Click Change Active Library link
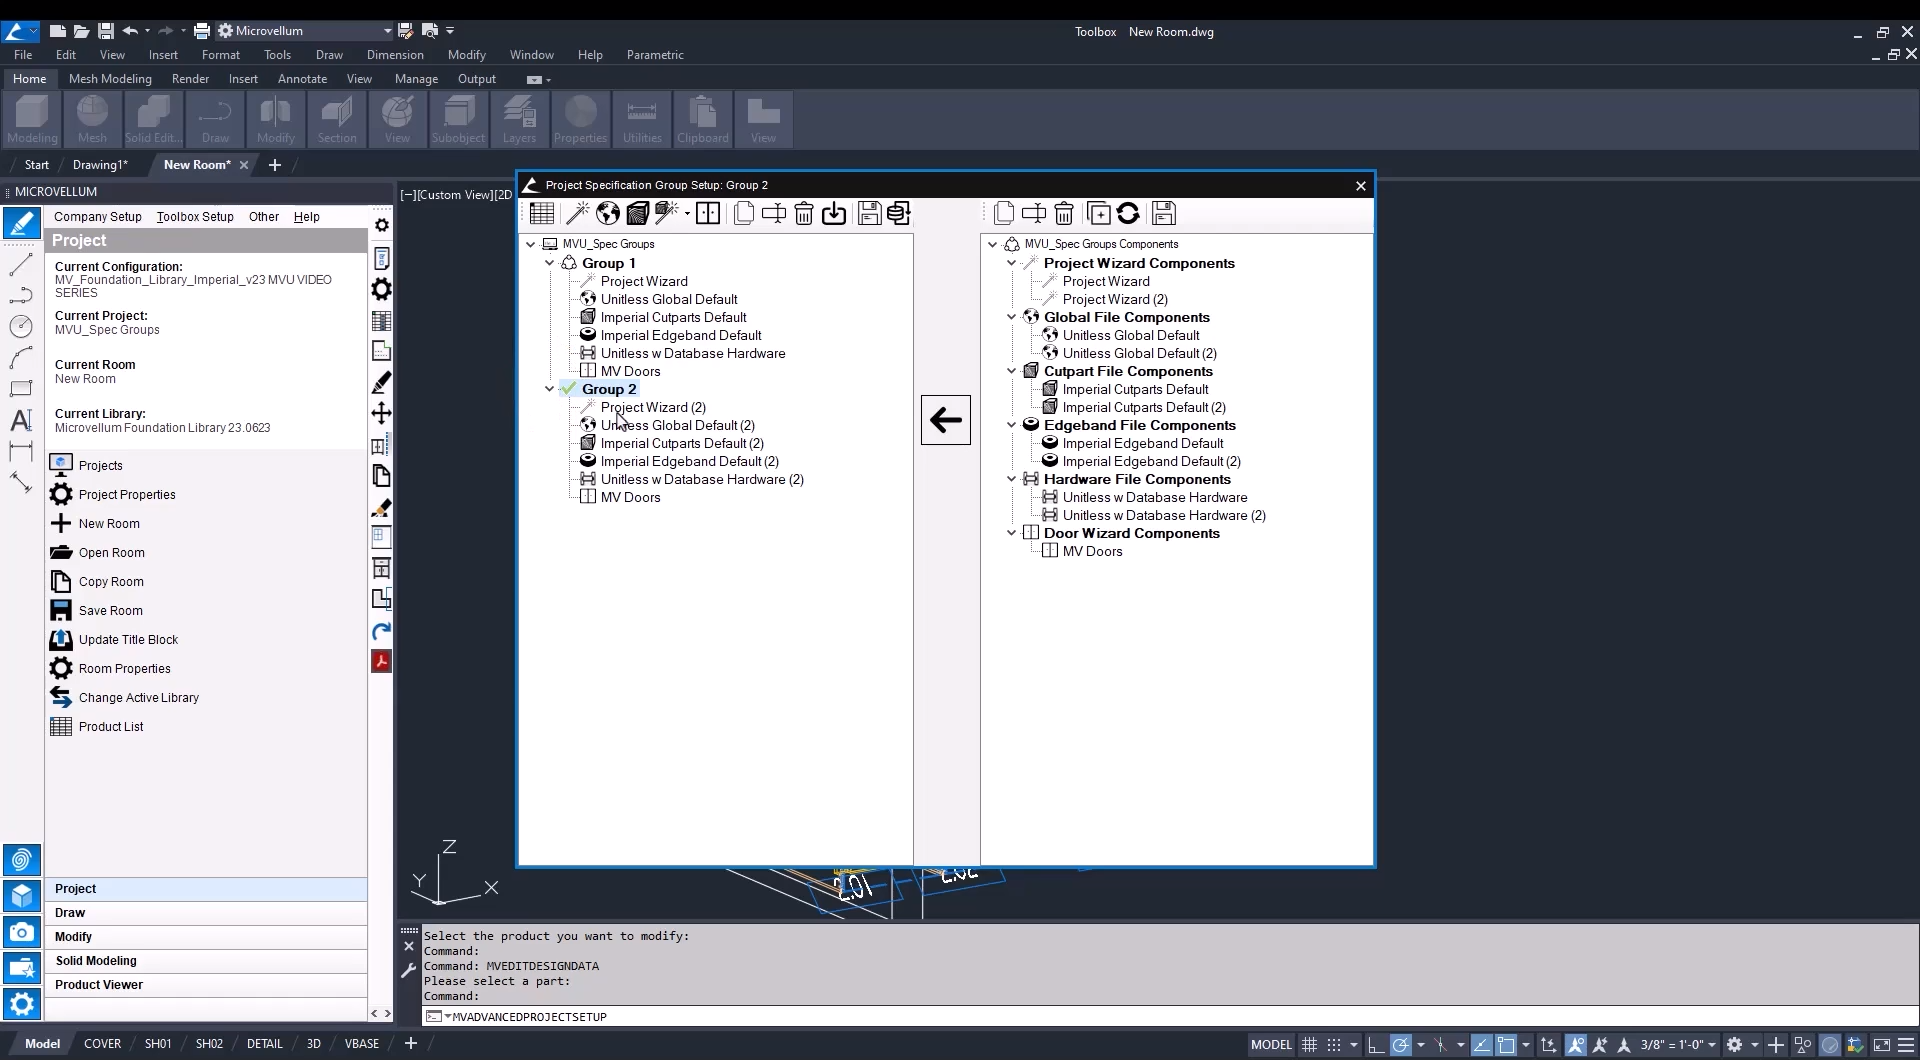 [139, 698]
